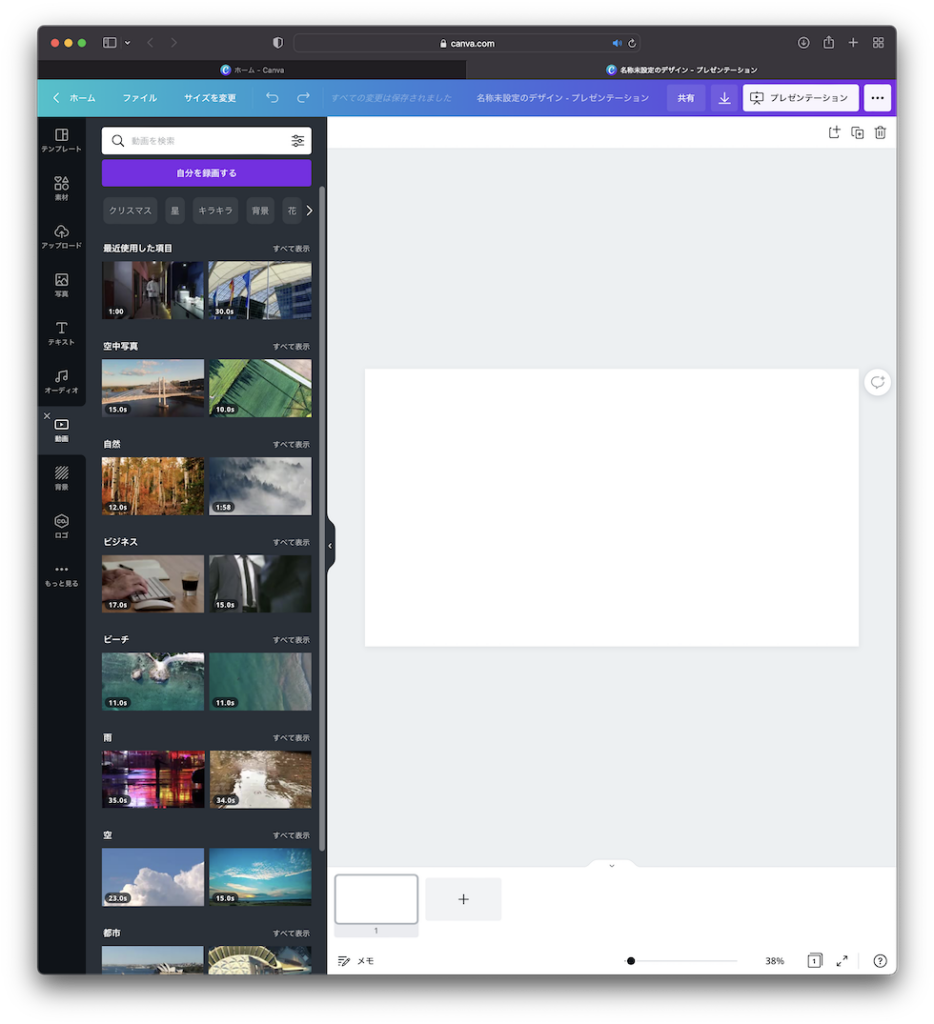
Task: Open the オーディオ (Audio) sidebar panel
Action: tap(61, 381)
